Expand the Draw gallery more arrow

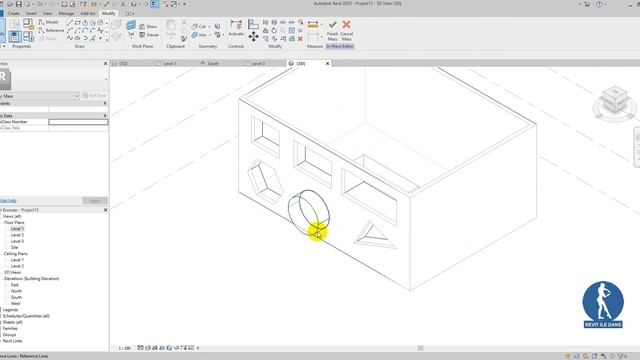107,40
